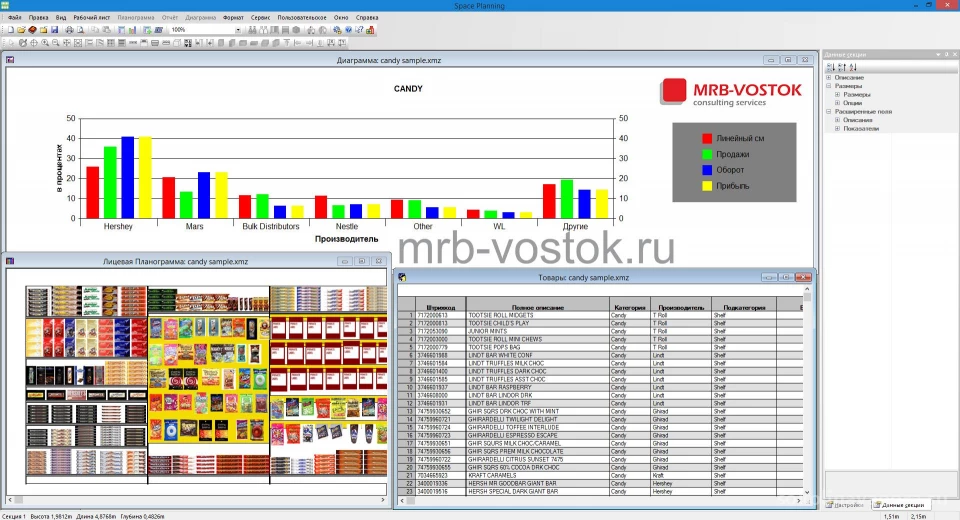Screen dimensions: 960x520
Task: Open the Данные секции panel options arrow
Action: (938, 54)
